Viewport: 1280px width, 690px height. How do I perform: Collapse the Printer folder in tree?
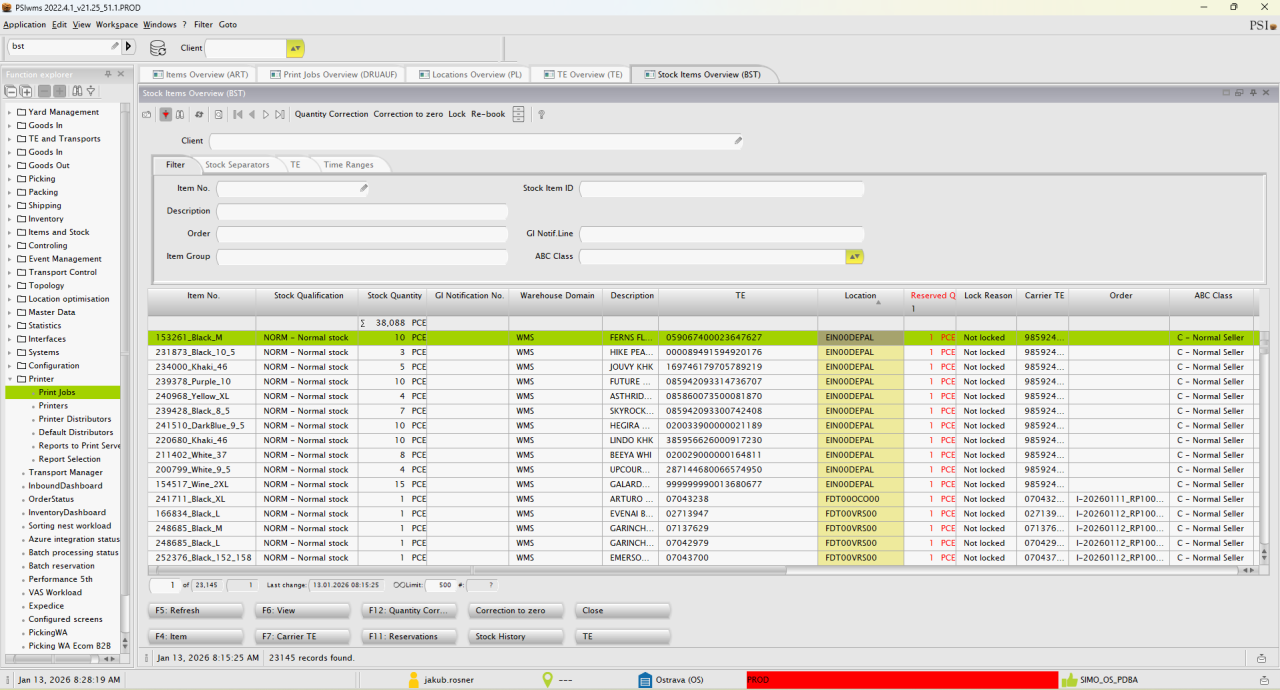10,379
